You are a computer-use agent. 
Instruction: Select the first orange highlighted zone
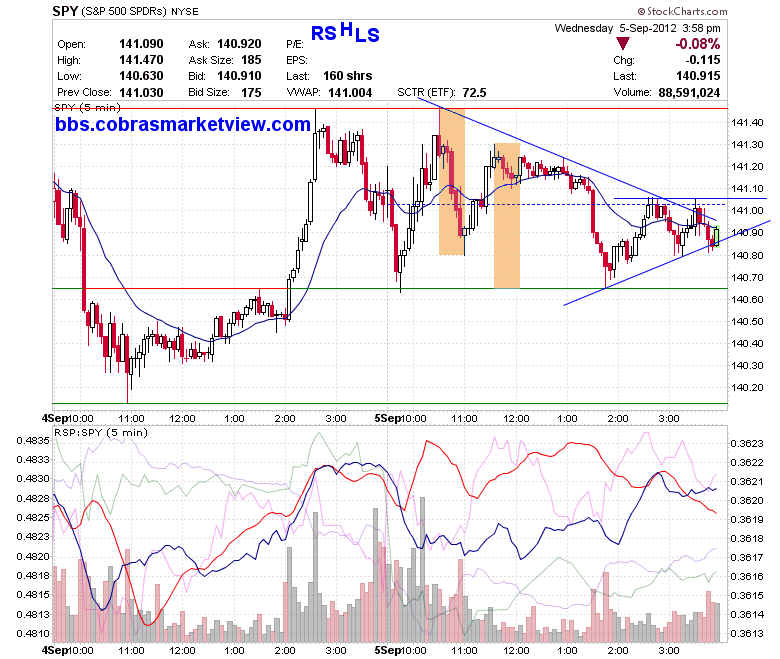452,182
